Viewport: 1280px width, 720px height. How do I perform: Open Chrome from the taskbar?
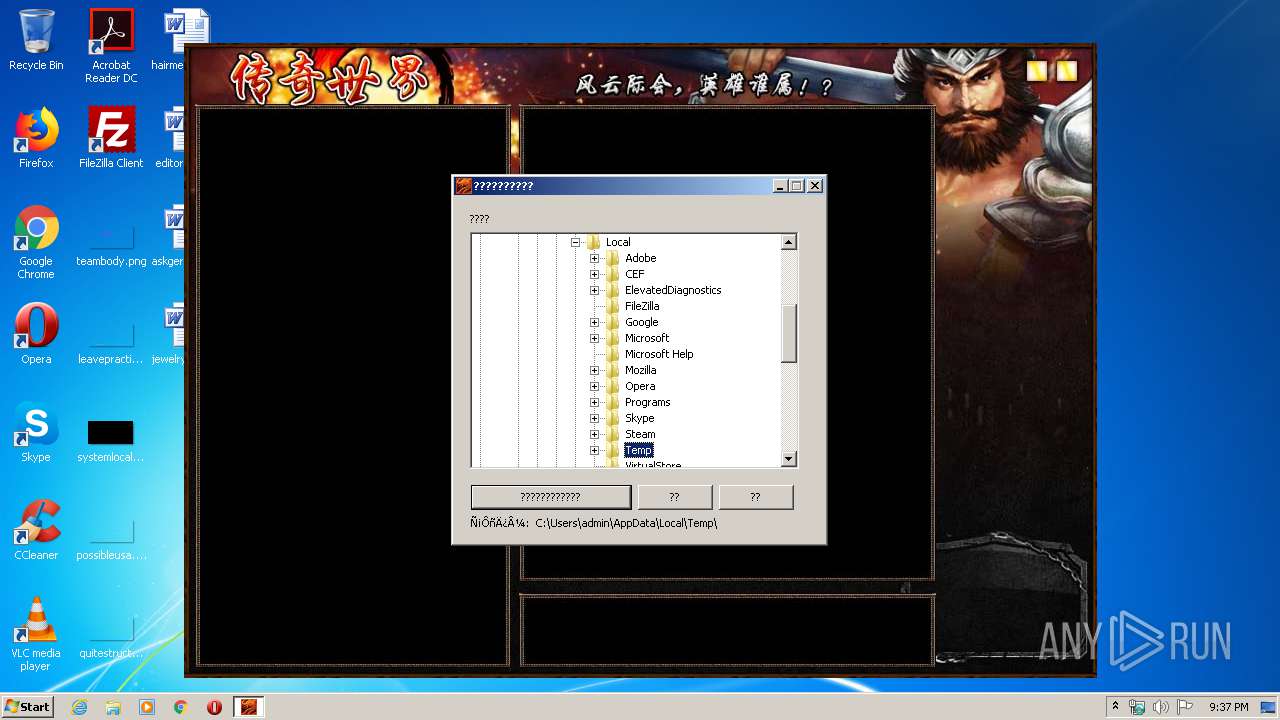coord(180,707)
